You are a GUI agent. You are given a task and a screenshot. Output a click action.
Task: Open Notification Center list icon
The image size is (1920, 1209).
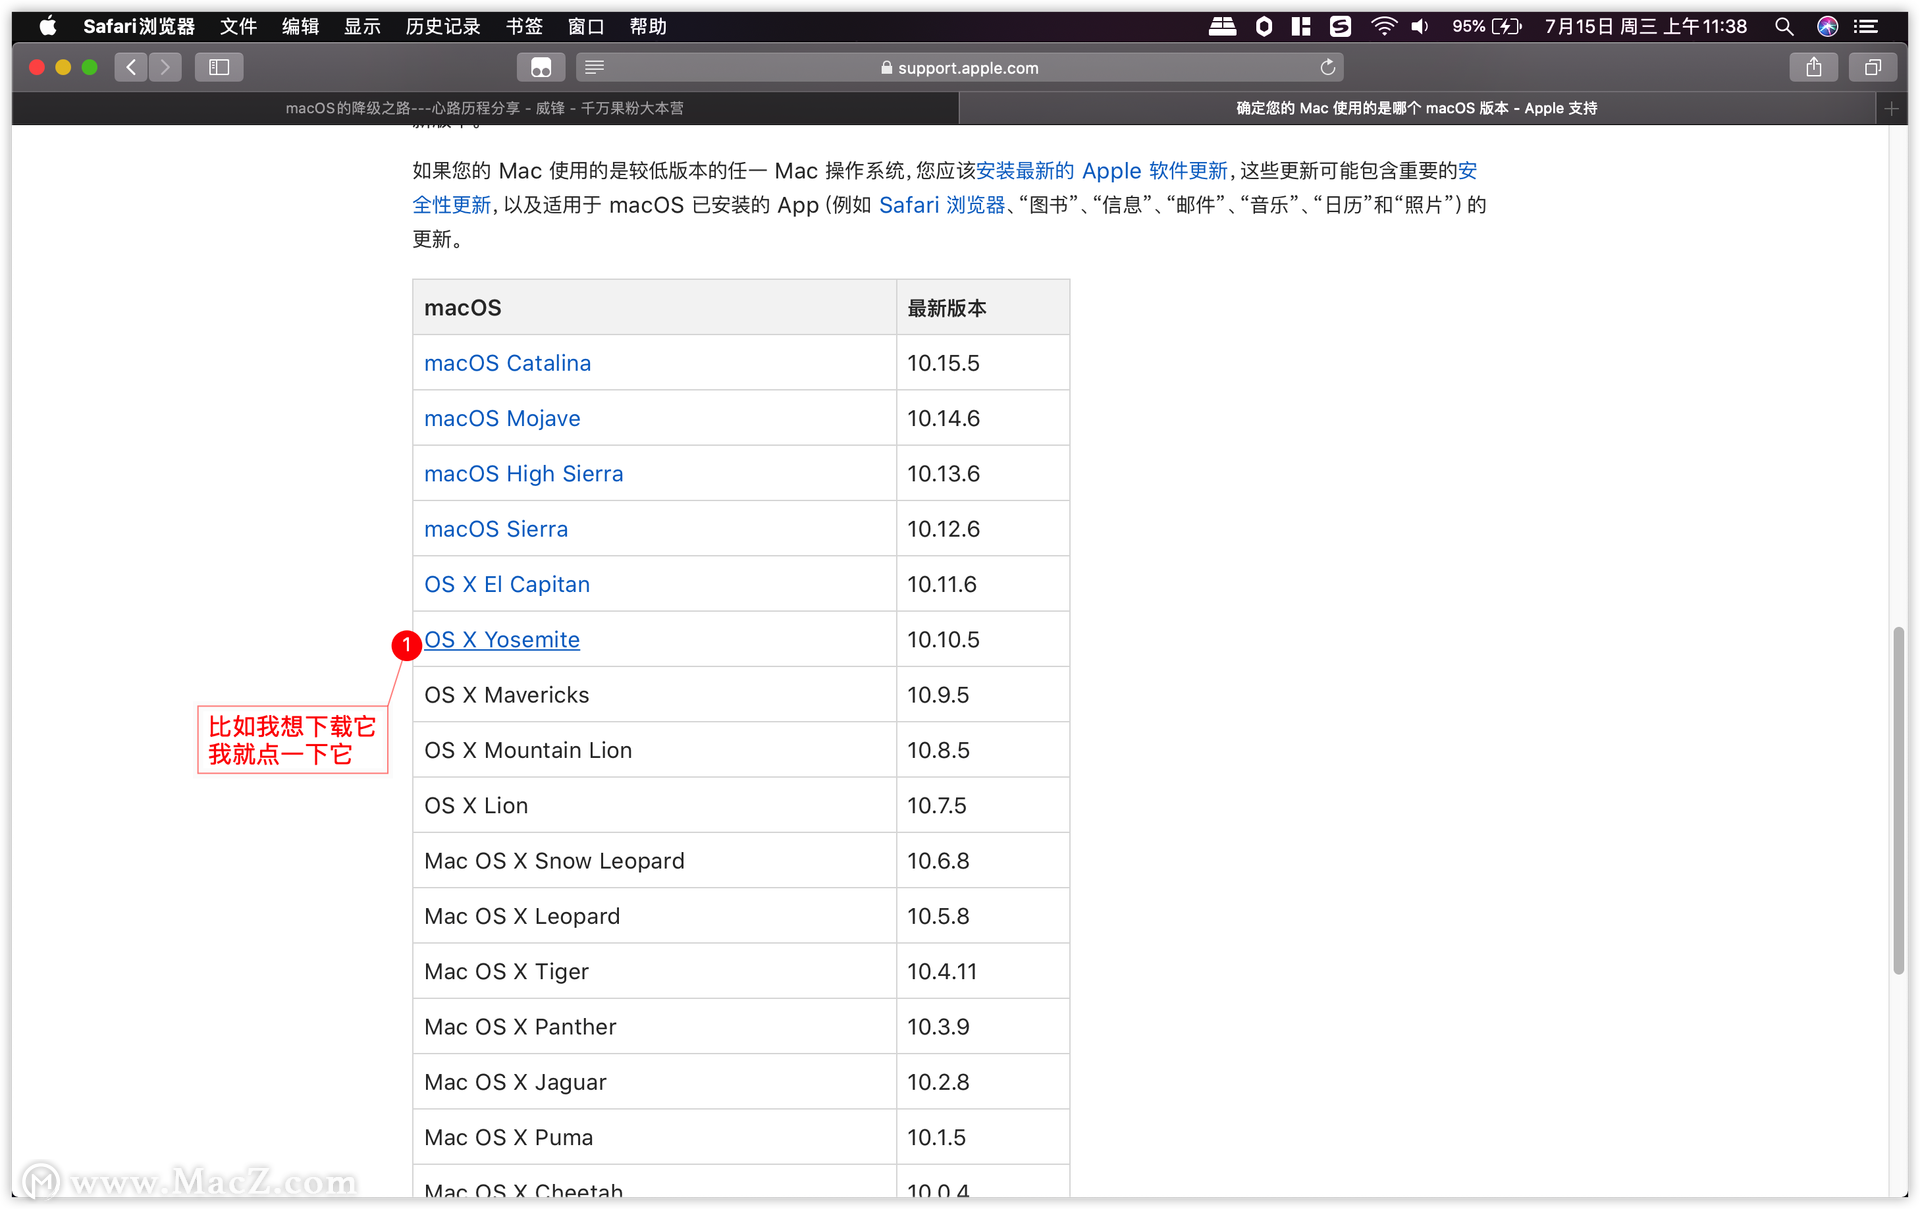1866,26
